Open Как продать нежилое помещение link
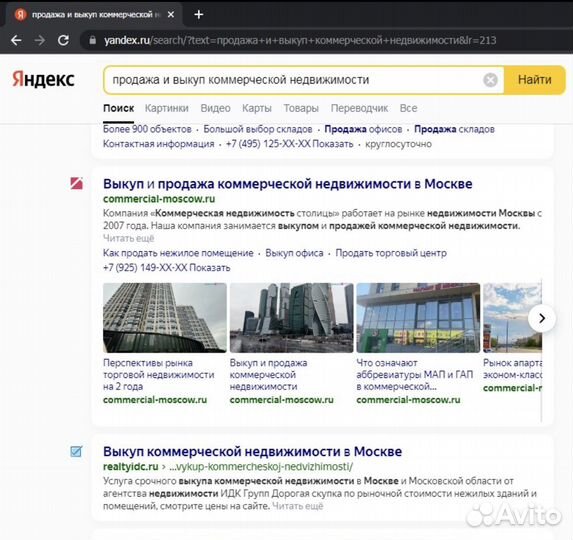 178,253
